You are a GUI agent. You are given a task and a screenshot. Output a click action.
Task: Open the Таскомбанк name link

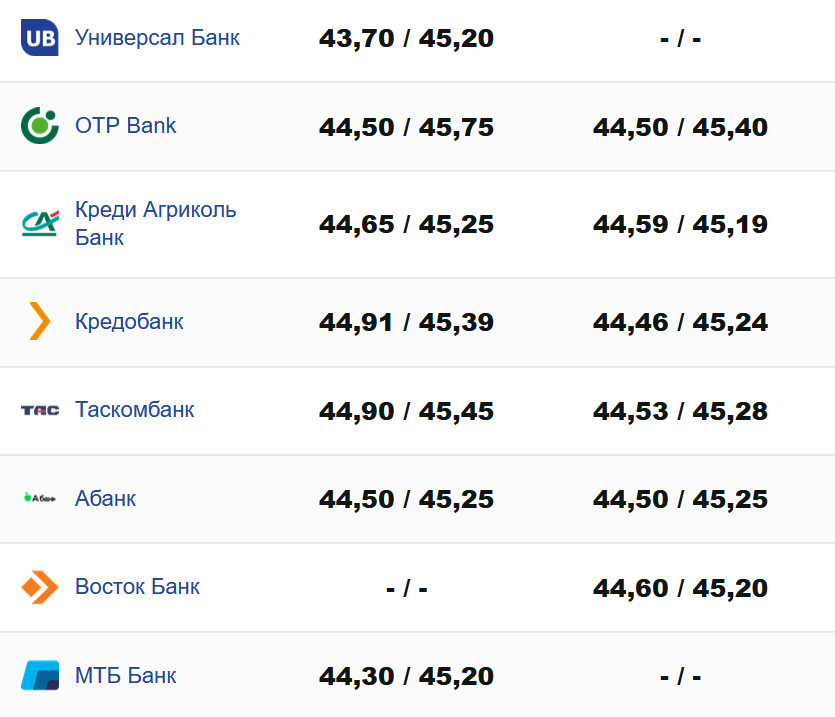tap(135, 410)
